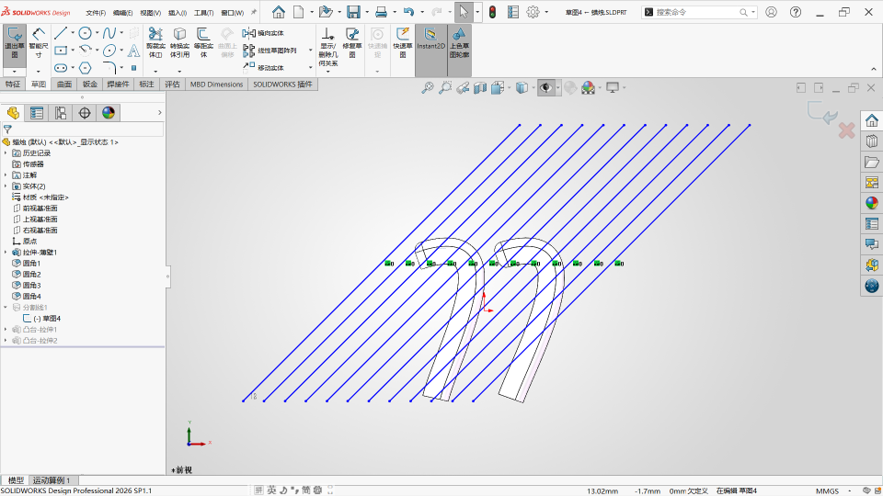Viewport: 883px width, 496px height.
Task: Open Save options dropdown arrow
Action: coord(367,12)
